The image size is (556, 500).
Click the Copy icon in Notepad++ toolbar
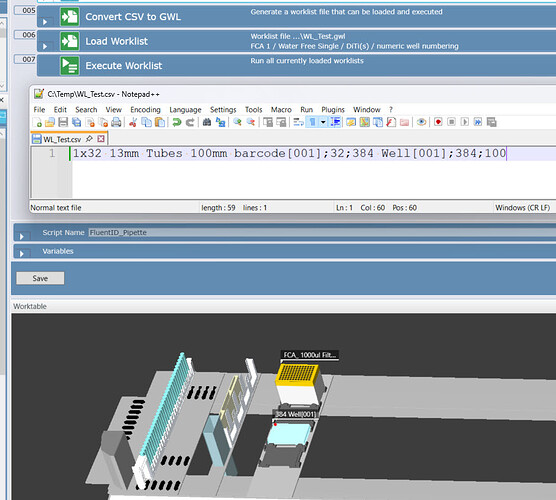coord(146,122)
